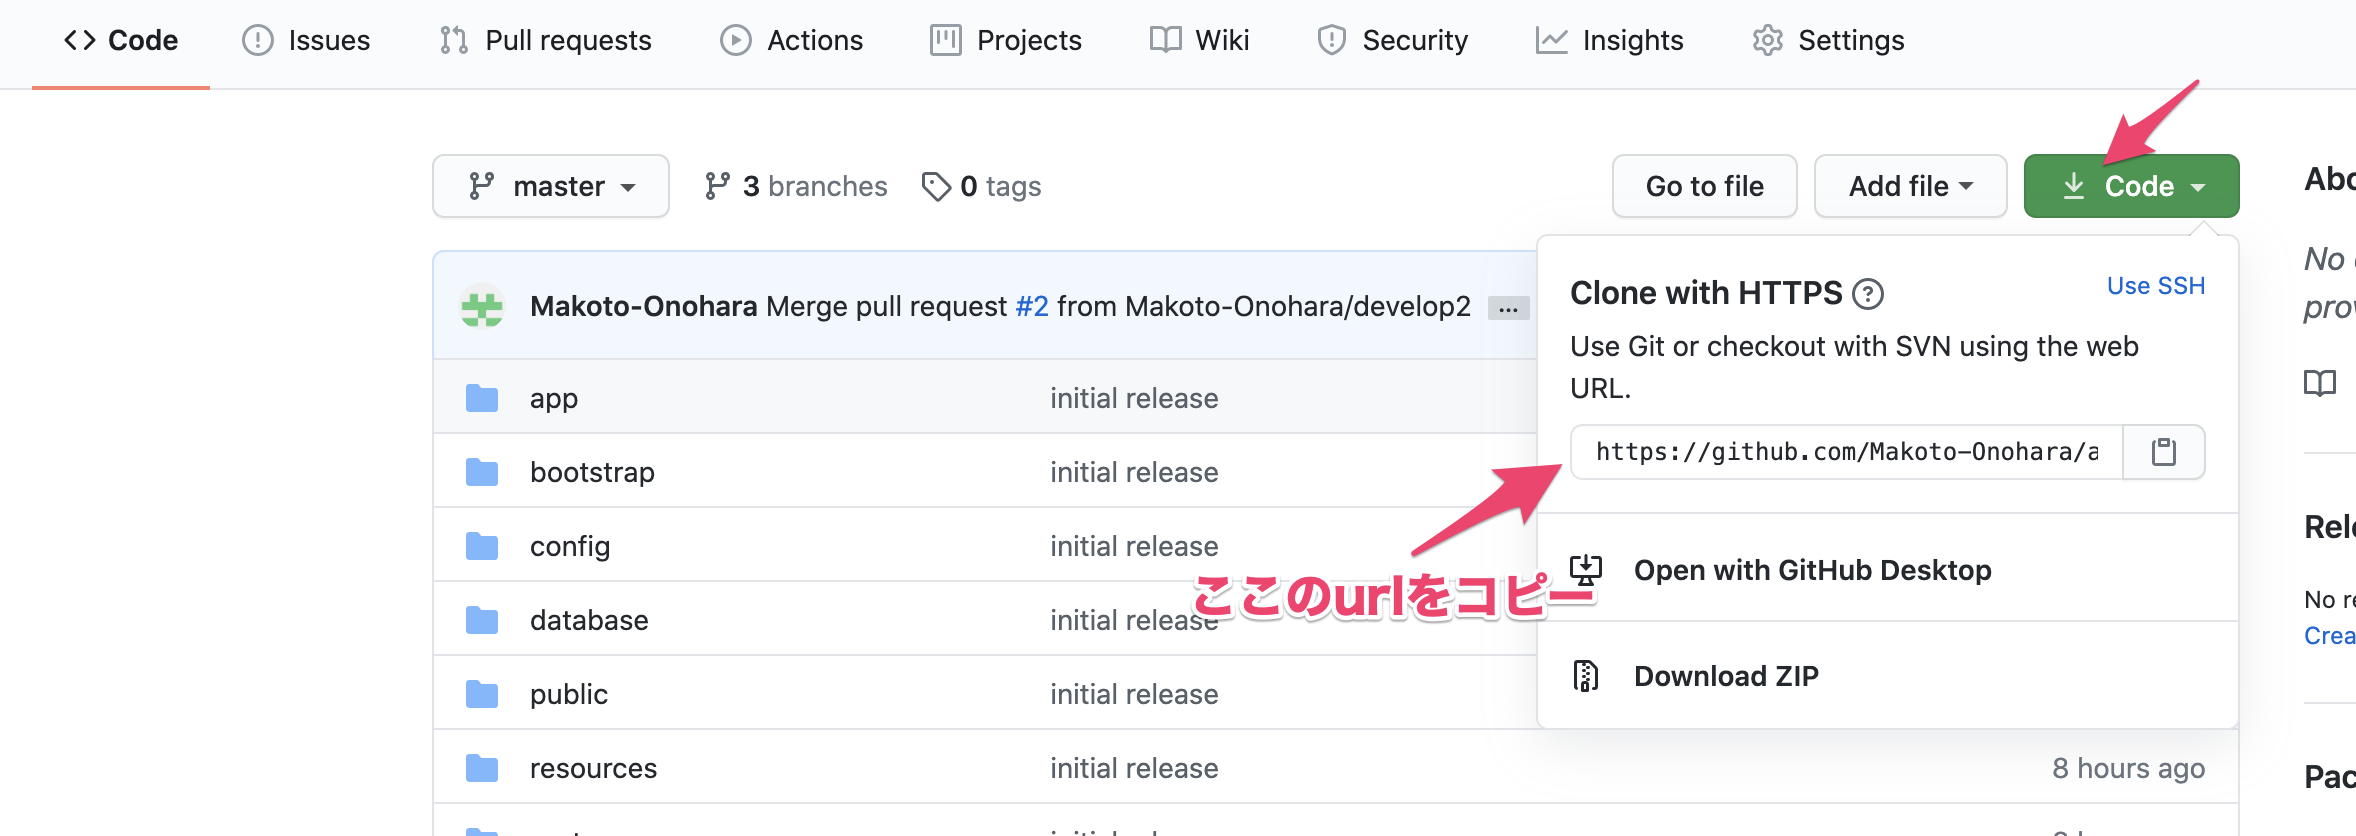Open the Add file dropdown
Screen dimensions: 2356x836
1910,187
